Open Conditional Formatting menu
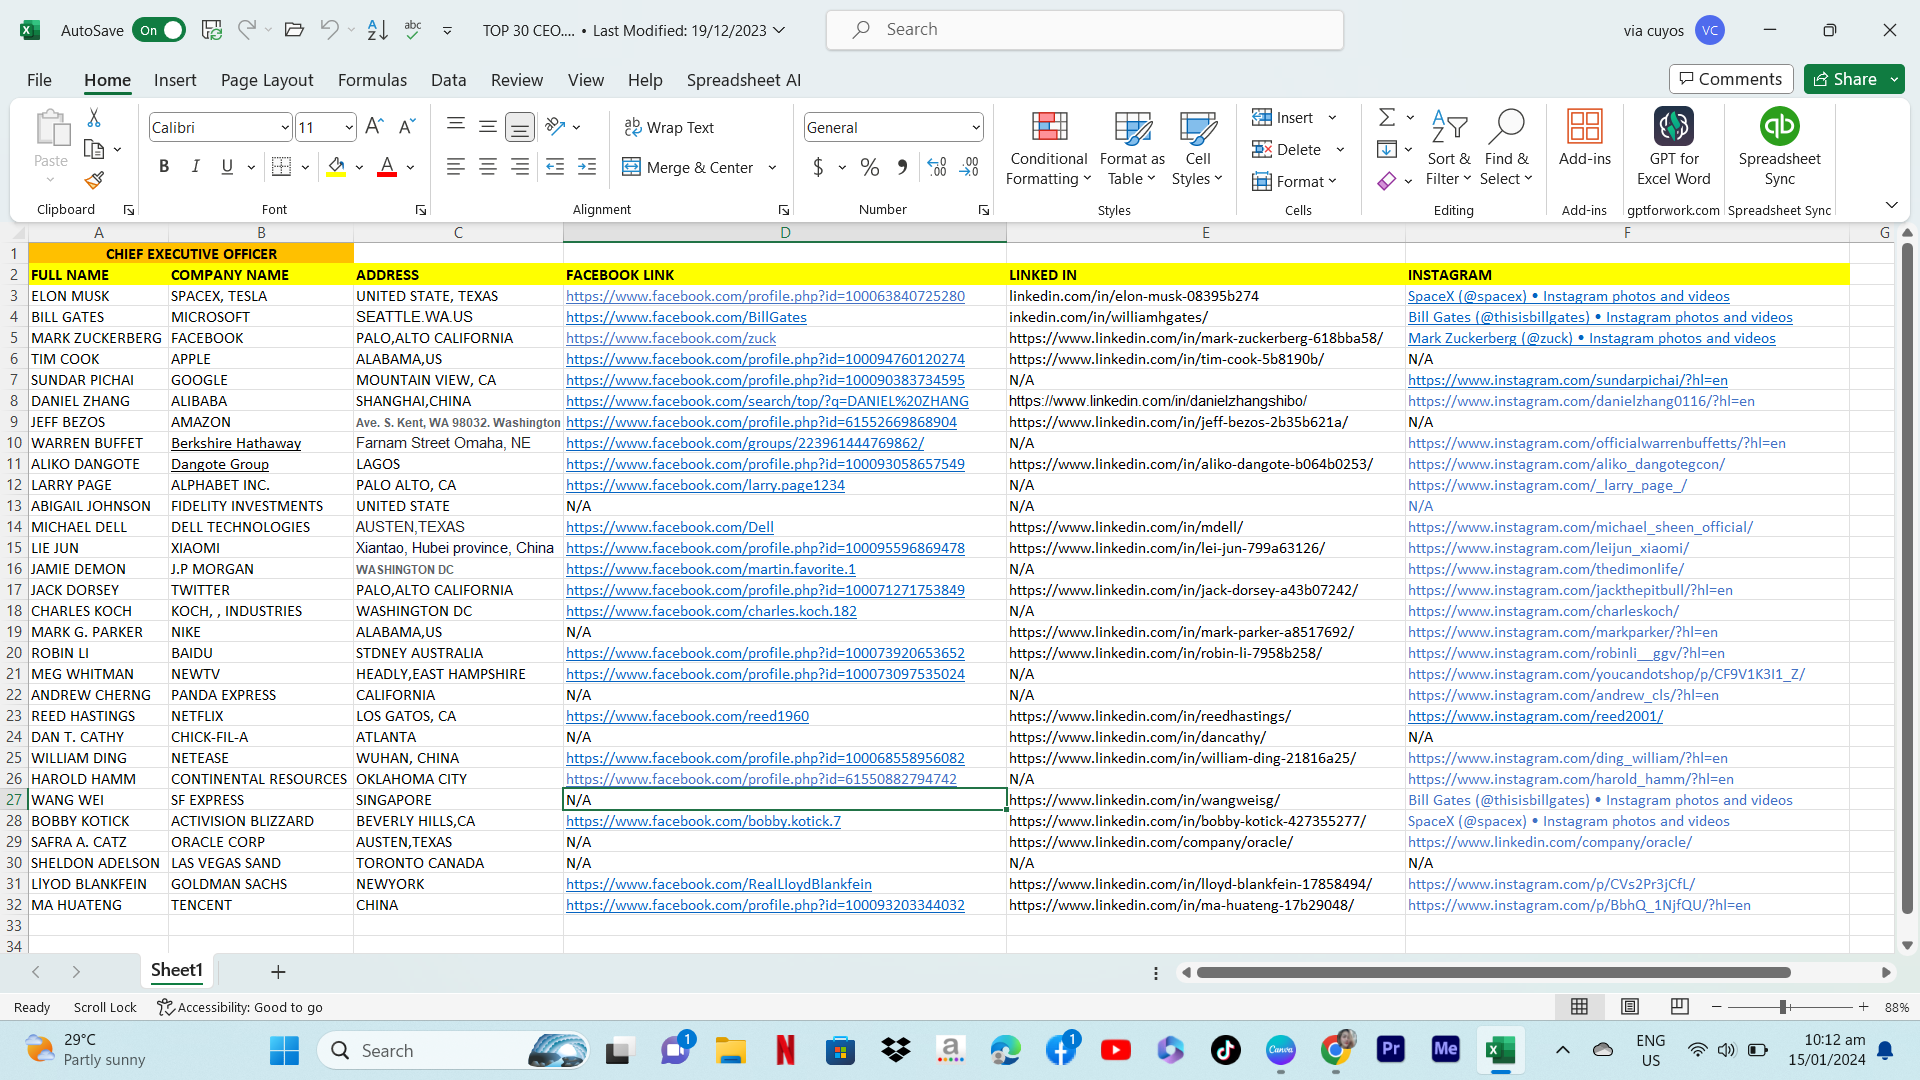 click(x=1048, y=148)
